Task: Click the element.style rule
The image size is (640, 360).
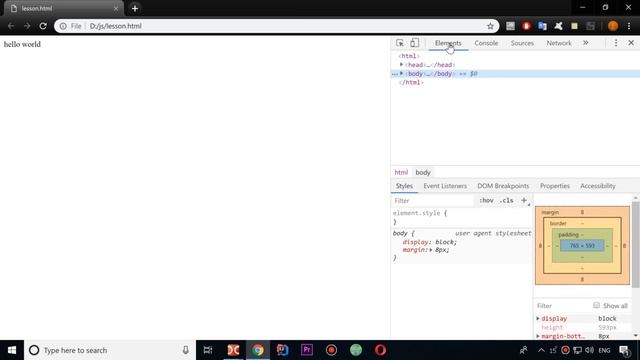Action: coord(420,213)
